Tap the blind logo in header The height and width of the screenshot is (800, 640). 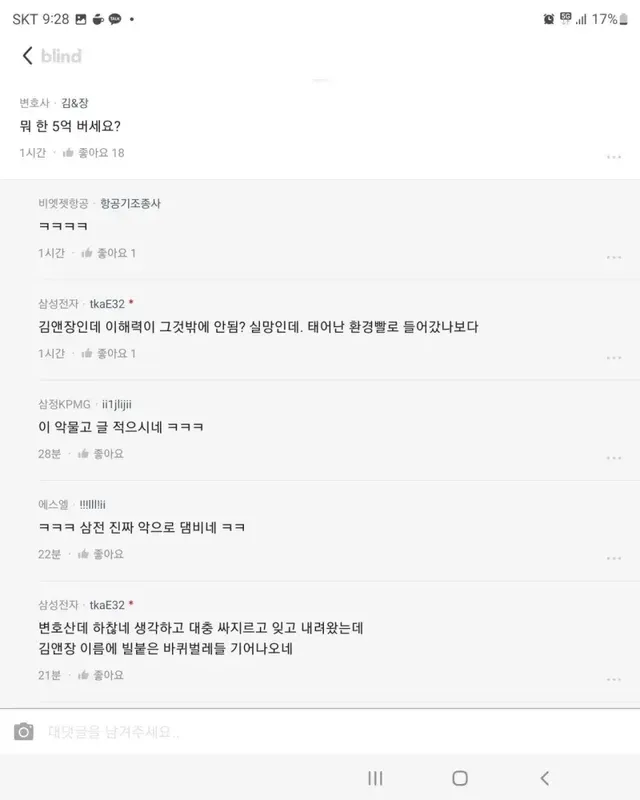62,56
